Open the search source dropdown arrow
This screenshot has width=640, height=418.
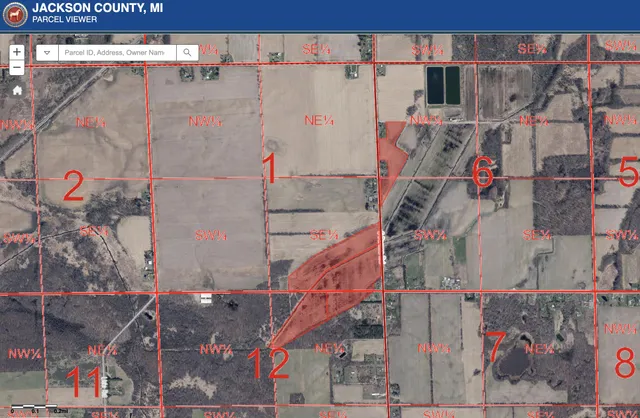coord(47,52)
